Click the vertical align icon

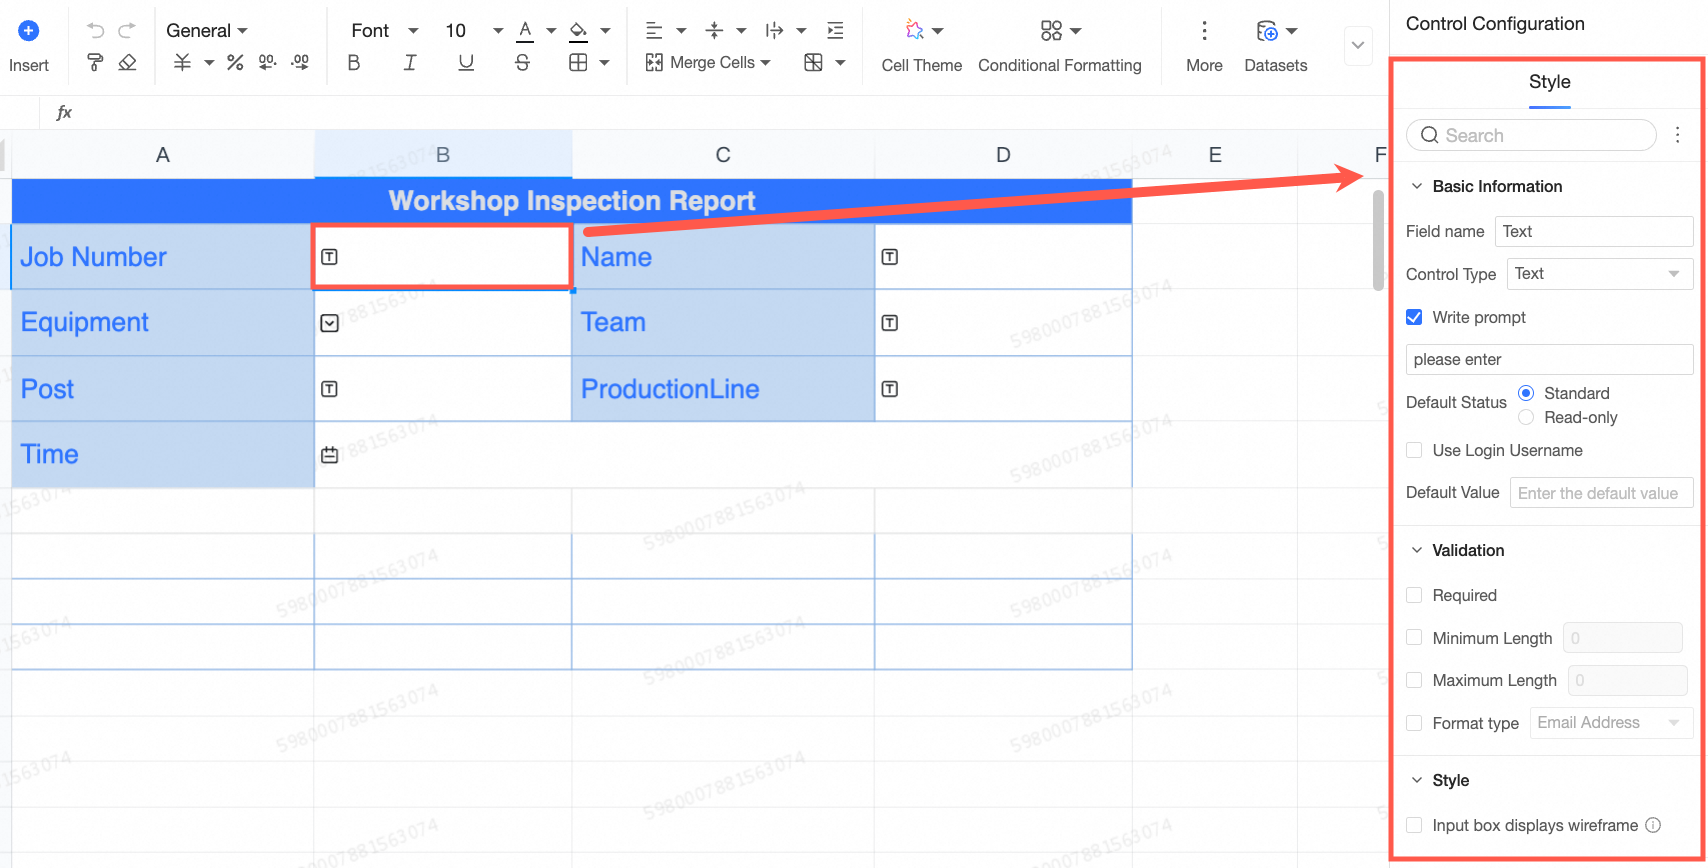tap(714, 31)
